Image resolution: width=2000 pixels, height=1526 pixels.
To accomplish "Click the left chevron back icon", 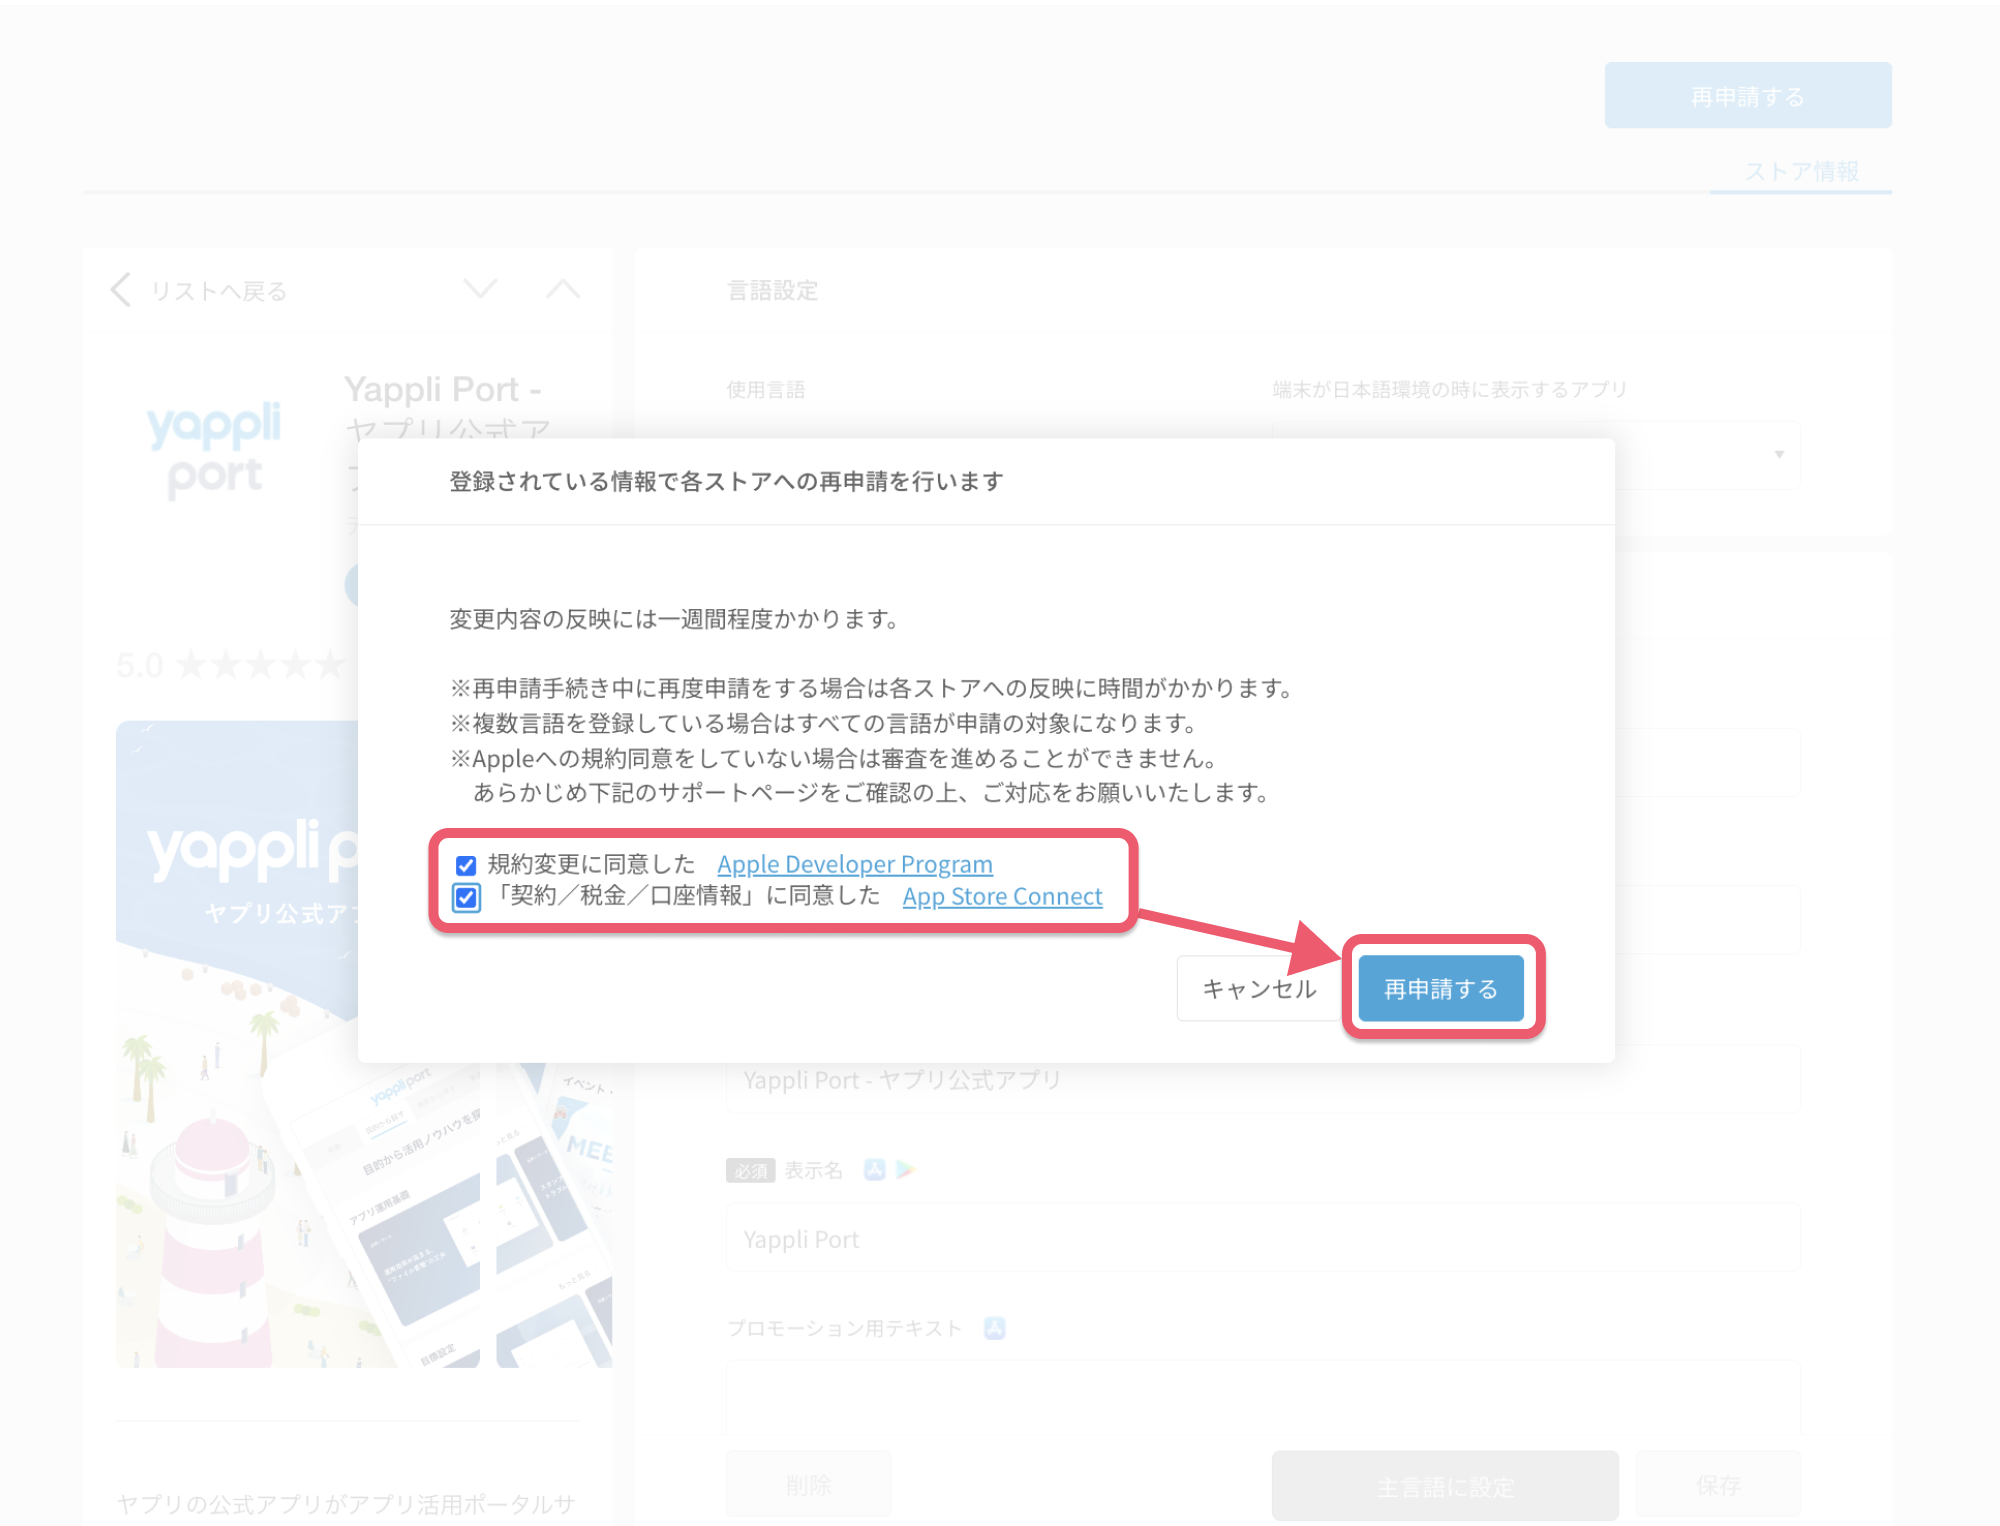I will click(x=121, y=289).
